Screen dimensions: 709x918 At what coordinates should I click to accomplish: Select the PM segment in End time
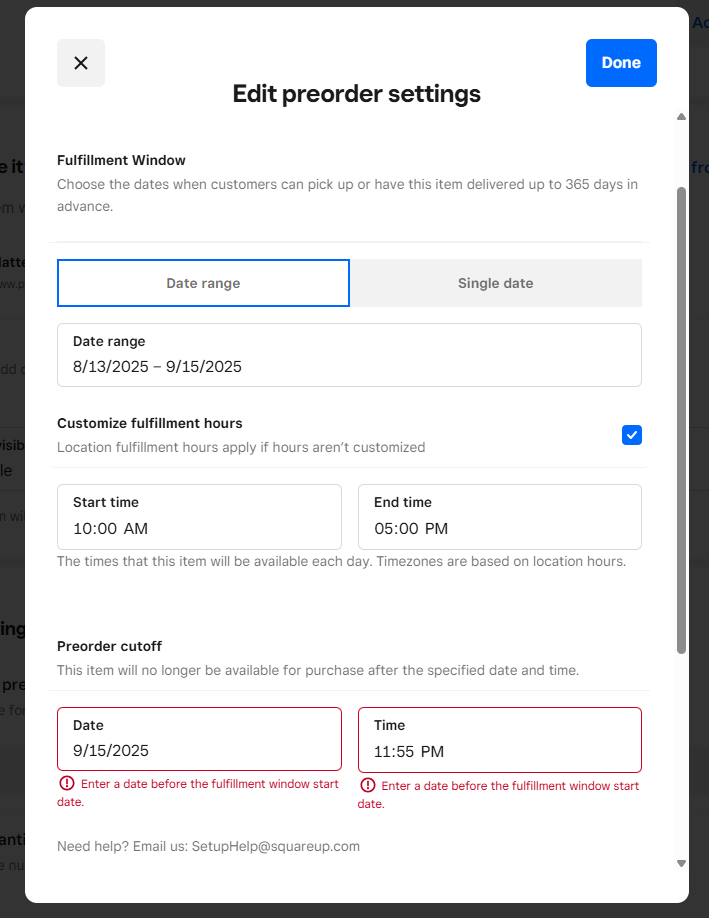[437, 528]
